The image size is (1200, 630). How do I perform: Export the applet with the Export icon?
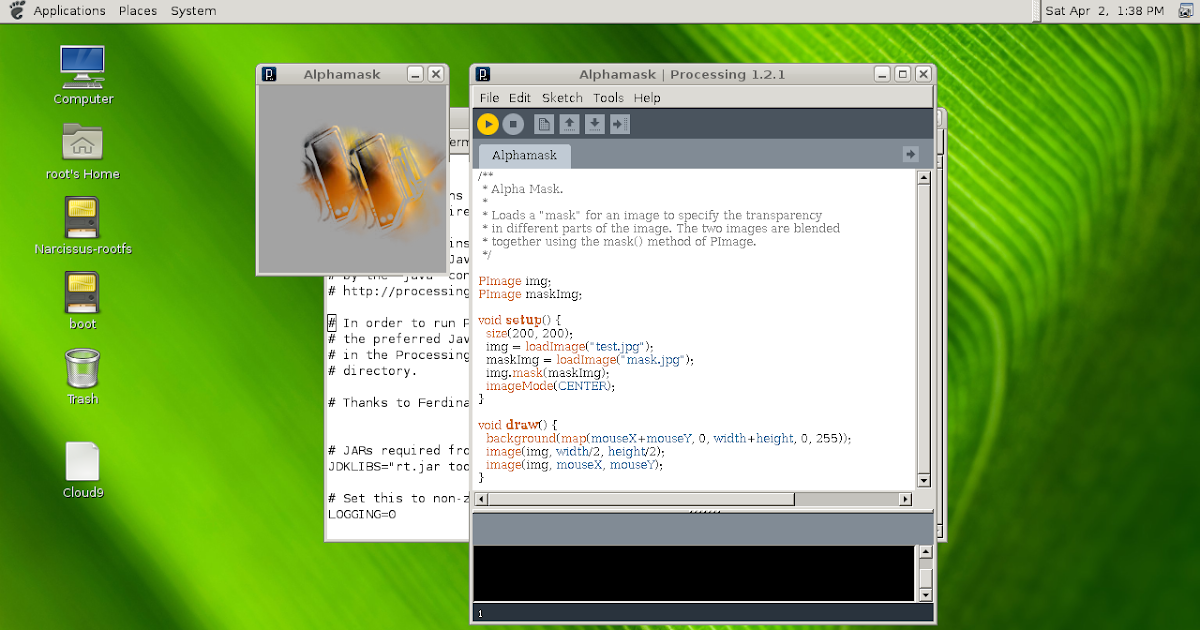620,124
